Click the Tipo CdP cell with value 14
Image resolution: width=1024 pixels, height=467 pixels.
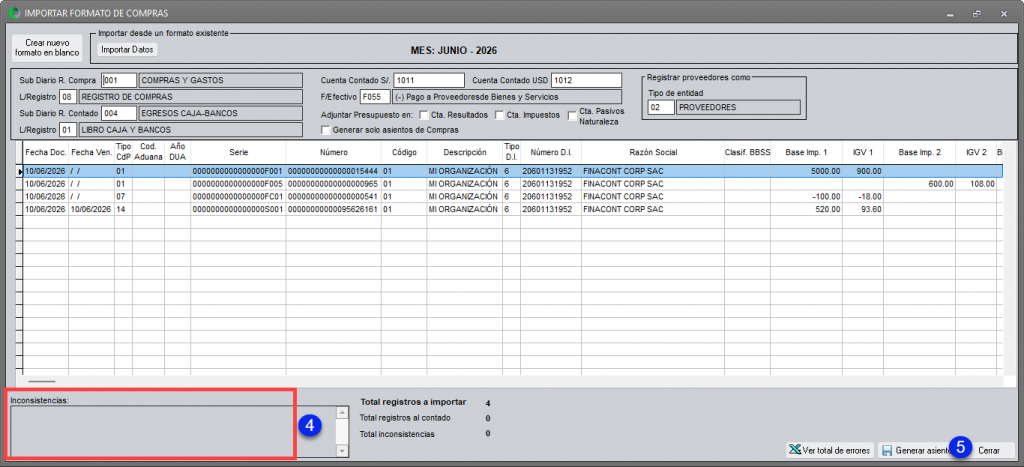[123, 209]
